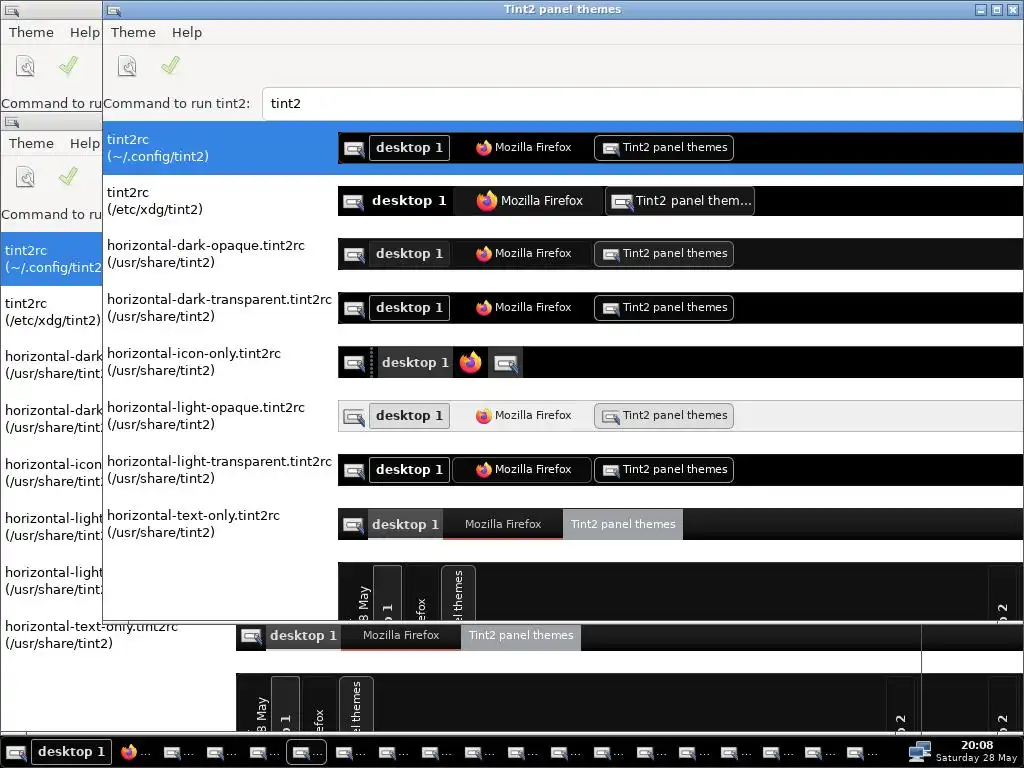Open the Help menu in the rearmost top window
Screen dimensions: 1024x768
tap(85, 33)
